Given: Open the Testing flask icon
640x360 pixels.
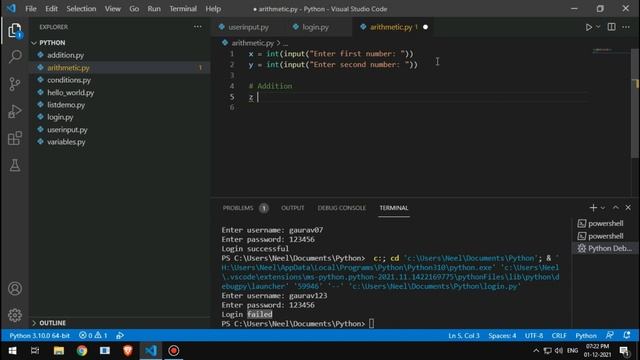Looking at the screenshot, I should tap(15, 165).
